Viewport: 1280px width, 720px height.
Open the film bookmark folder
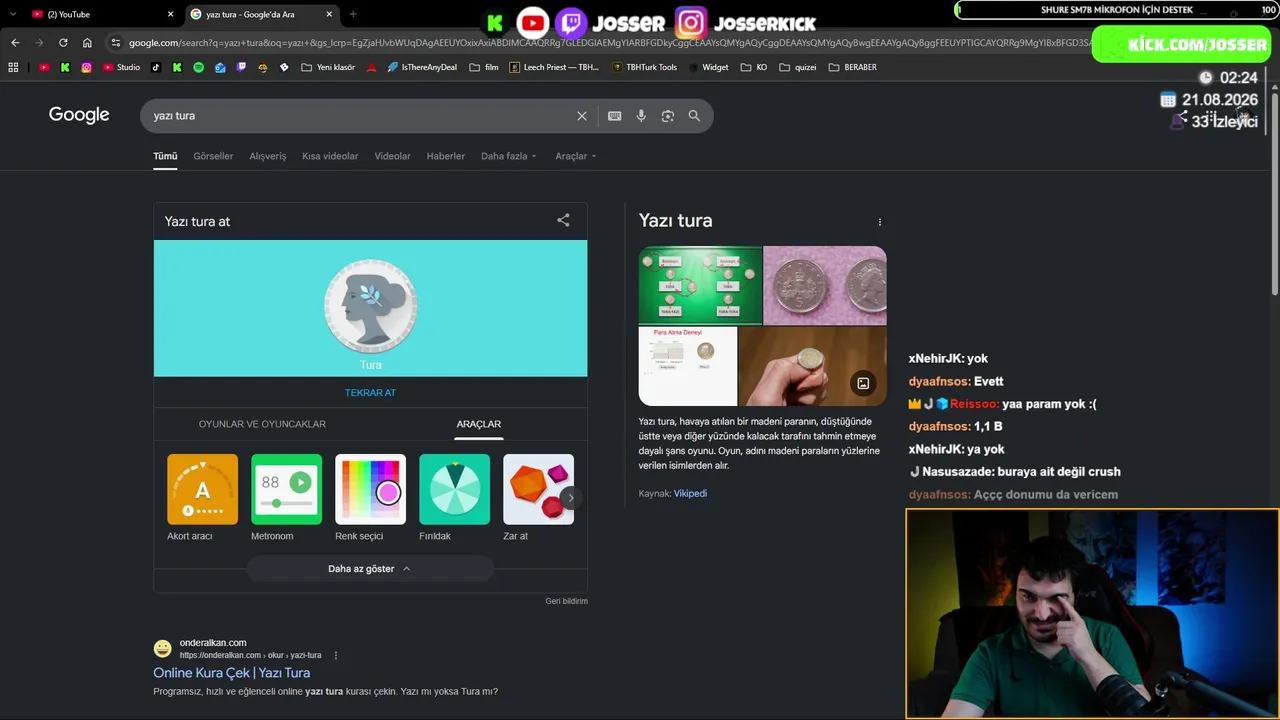(484, 68)
